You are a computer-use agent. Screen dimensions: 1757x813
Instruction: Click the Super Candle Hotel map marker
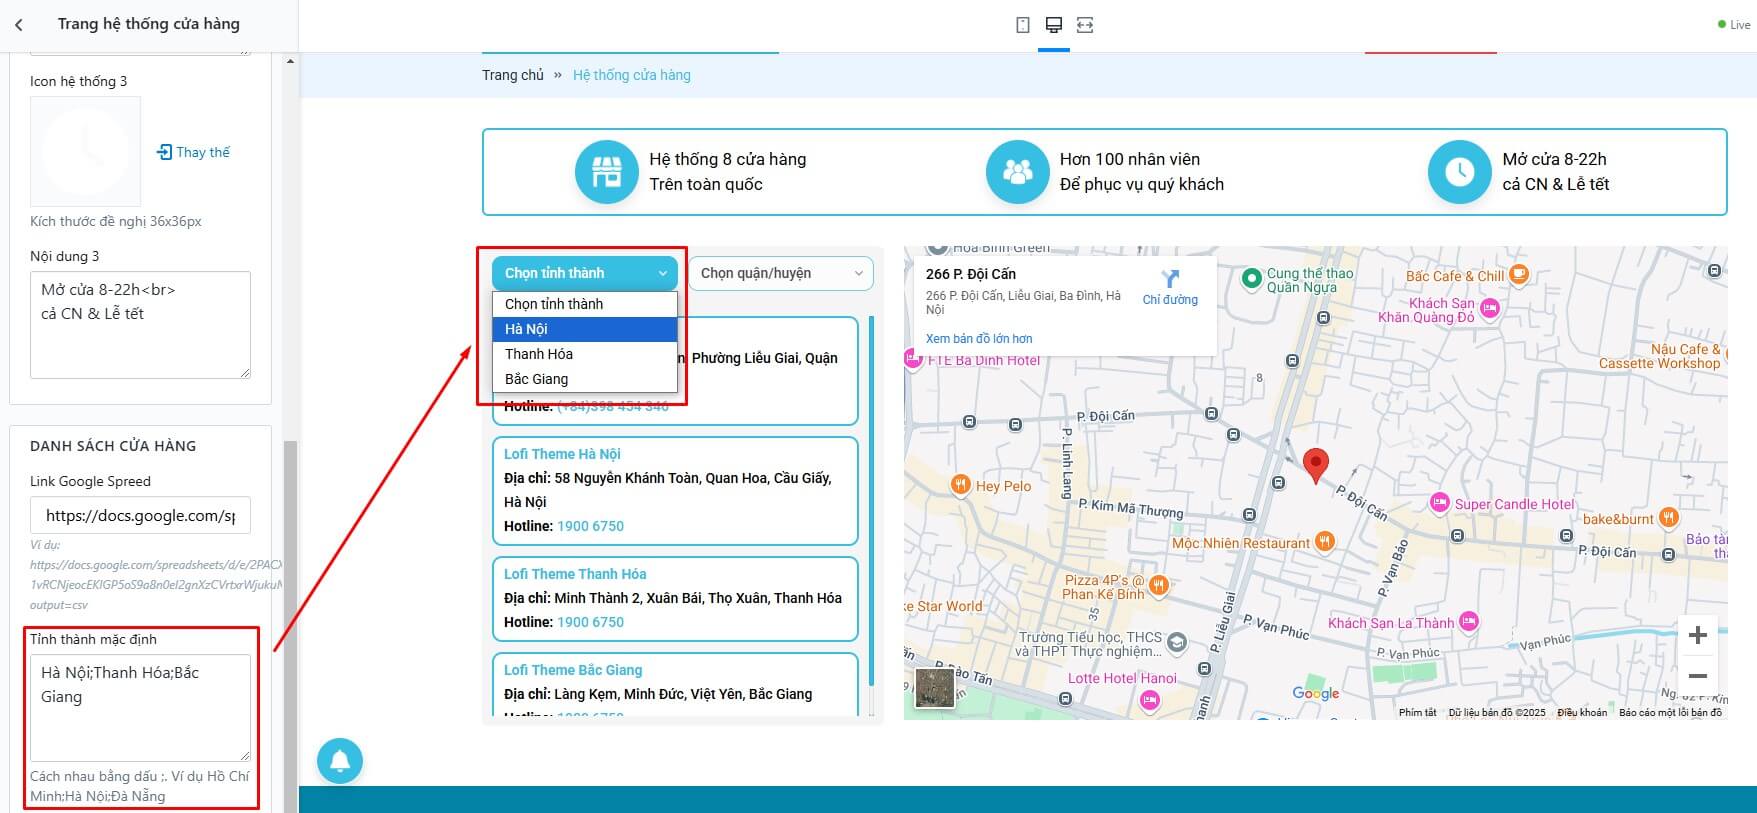click(1439, 503)
